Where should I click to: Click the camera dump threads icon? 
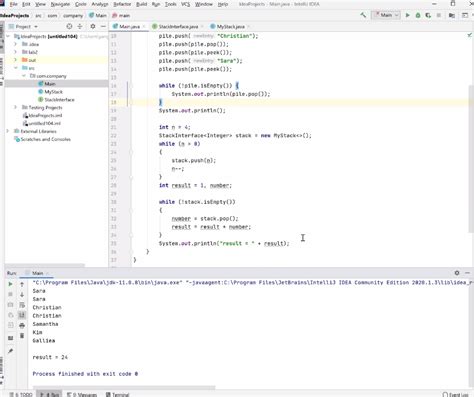click(x=10, y=305)
